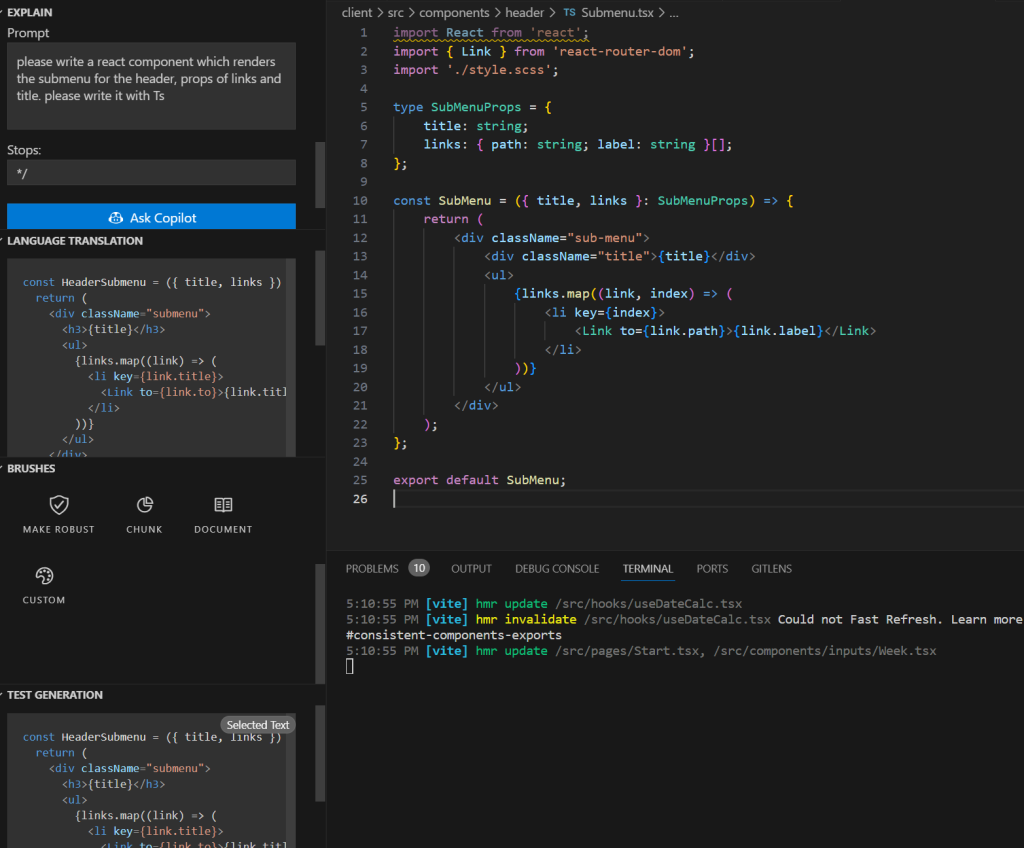Choose the Document brush
Image resolution: width=1024 pixels, height=848 pixels.
click(223, 505)
